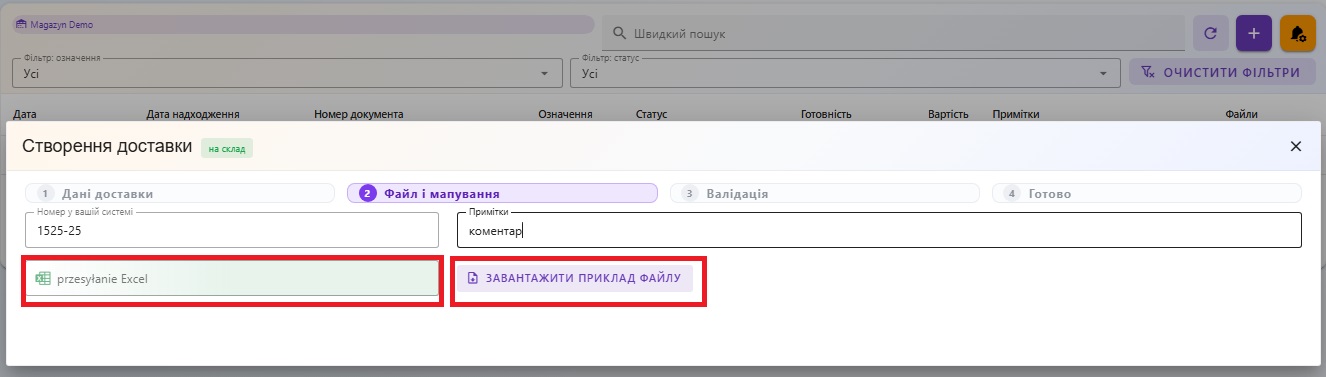Go to step 1 Дані доставки
This screenshot has height=377, width=1326.
click(179, 194)
